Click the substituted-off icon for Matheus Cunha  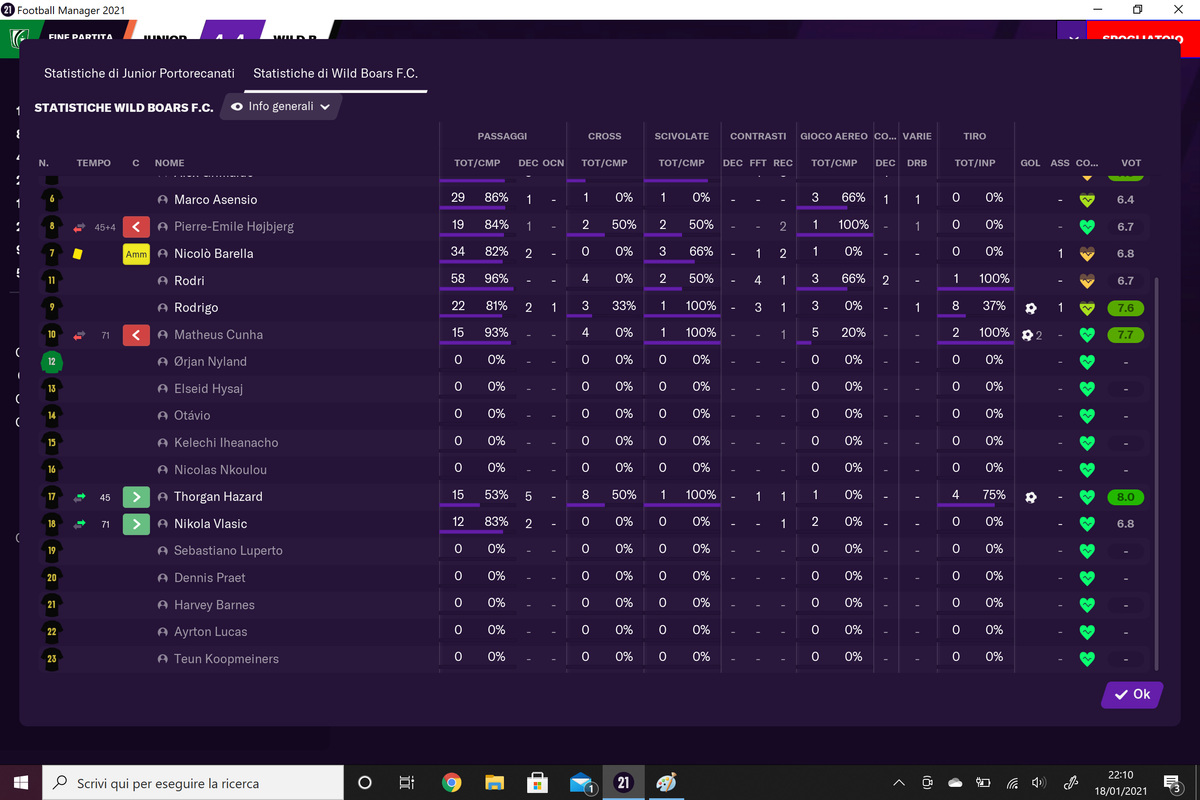[x=136, y=335]
